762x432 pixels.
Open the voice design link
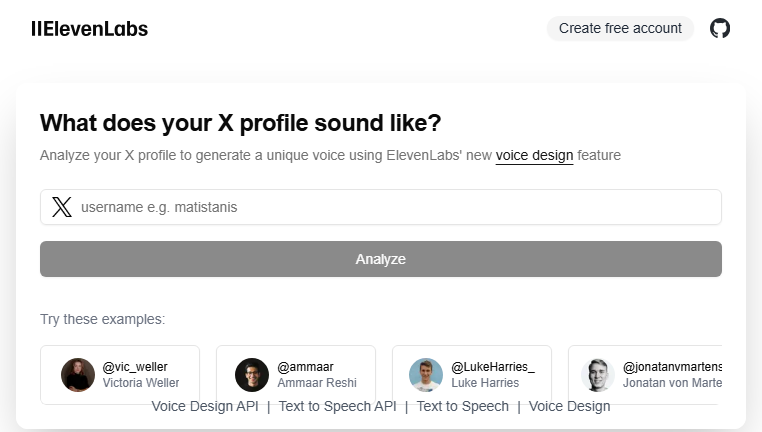(x=534, y=156)
